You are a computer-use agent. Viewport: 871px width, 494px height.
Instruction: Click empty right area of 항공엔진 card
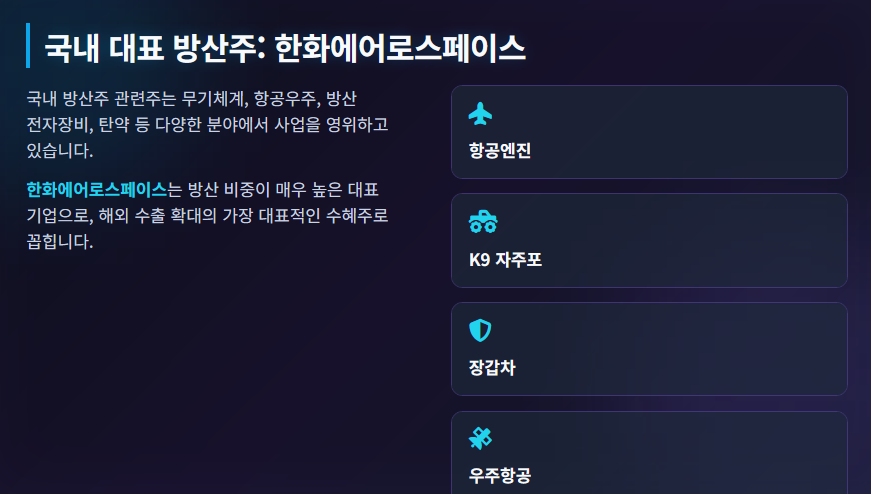[694, 132]
